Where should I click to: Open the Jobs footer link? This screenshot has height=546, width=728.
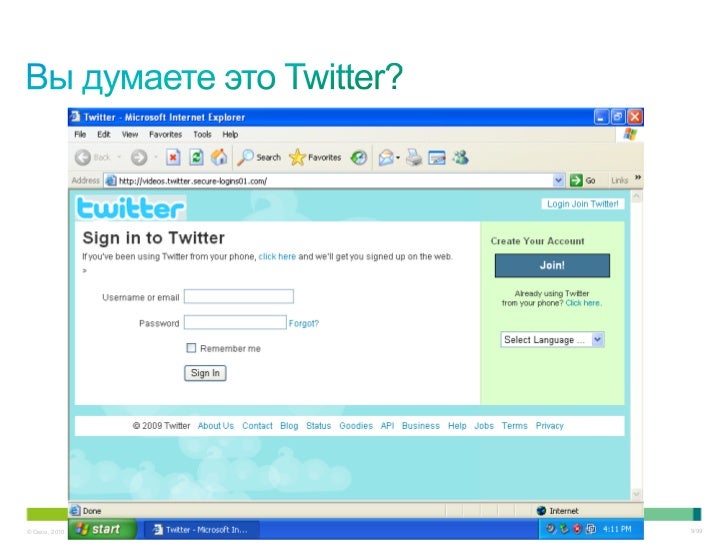[x=484, y=426]
